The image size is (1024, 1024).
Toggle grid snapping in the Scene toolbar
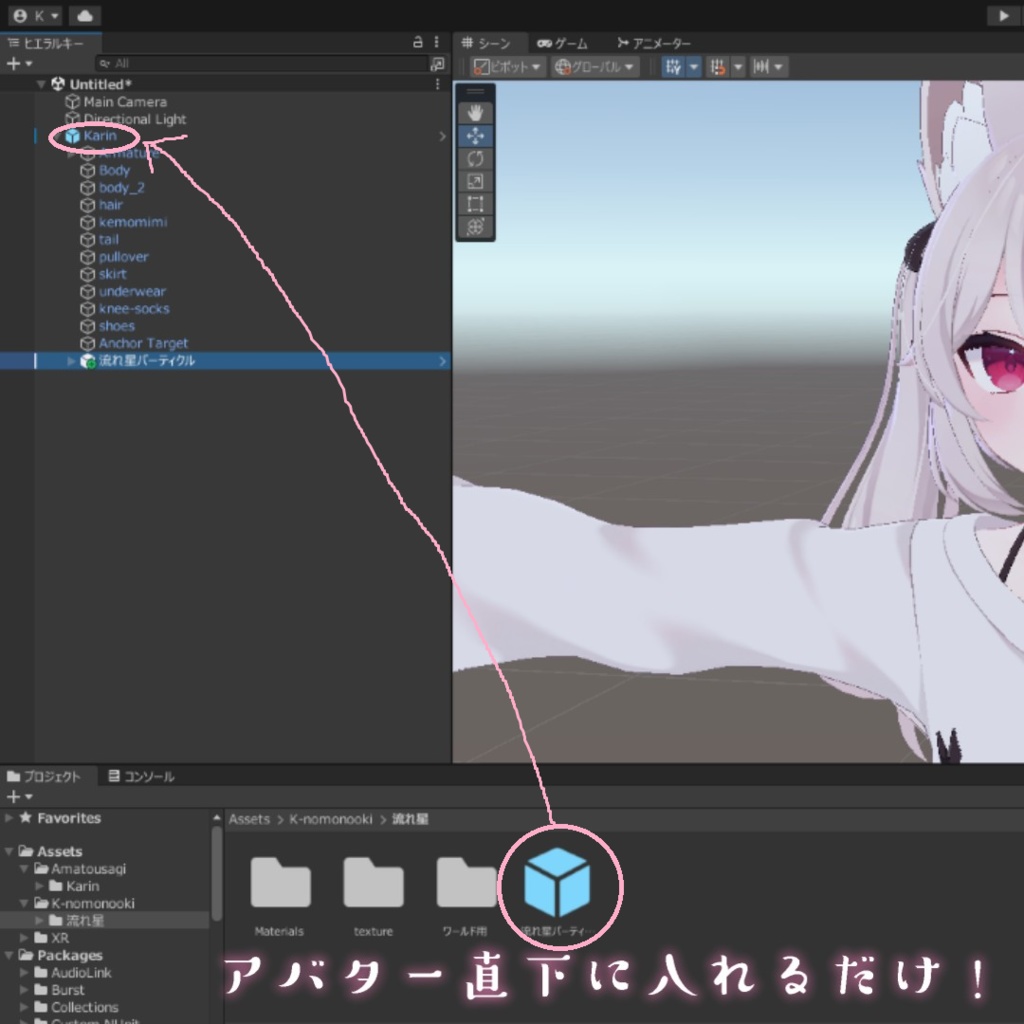pyautogui.click(x=718, y=66)
